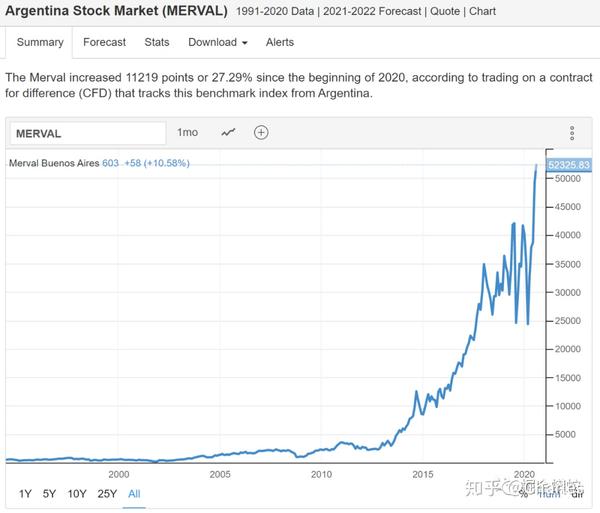Click the MERVAL symbol input field
This screenshot has width=600, height=513.
coord(88,133)
